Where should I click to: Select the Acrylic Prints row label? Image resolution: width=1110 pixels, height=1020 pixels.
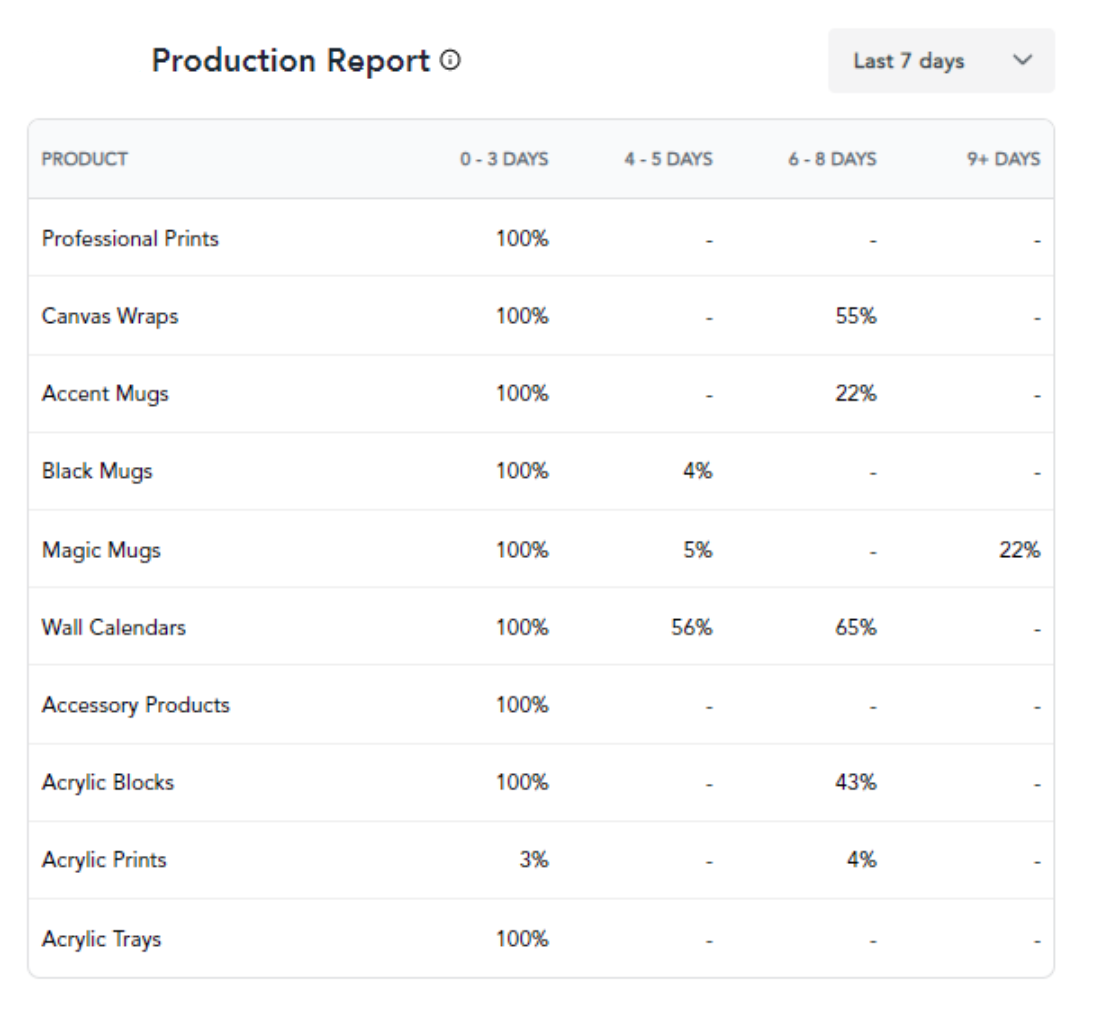pos(104,860)
